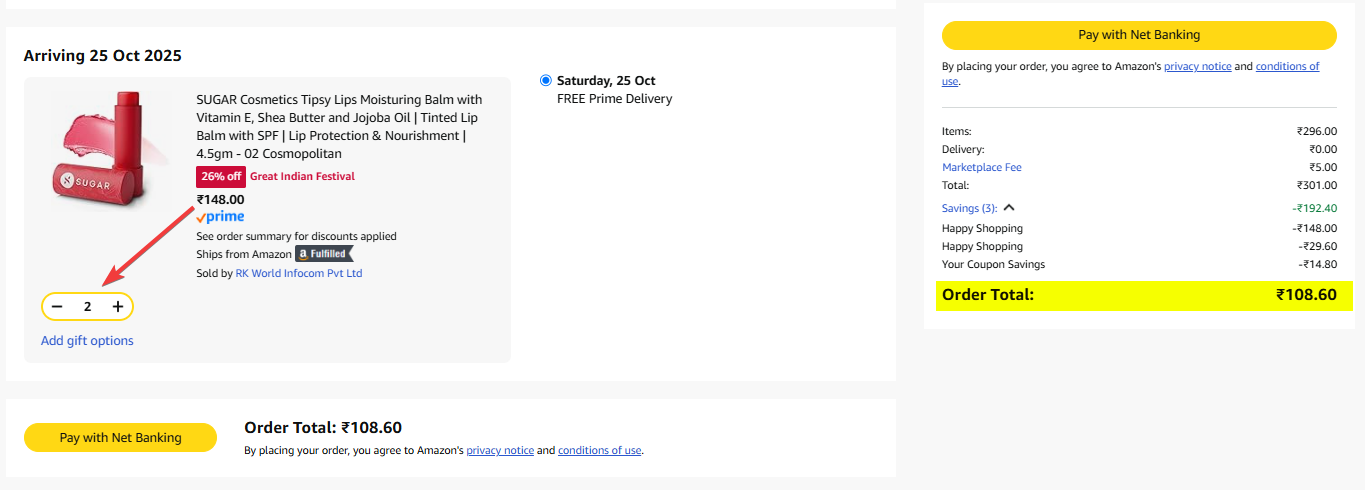Screen dimensions: 1365x490
Task: Click the 26% off deal badge
Action: pyautogui.click(x=221, y=177)
